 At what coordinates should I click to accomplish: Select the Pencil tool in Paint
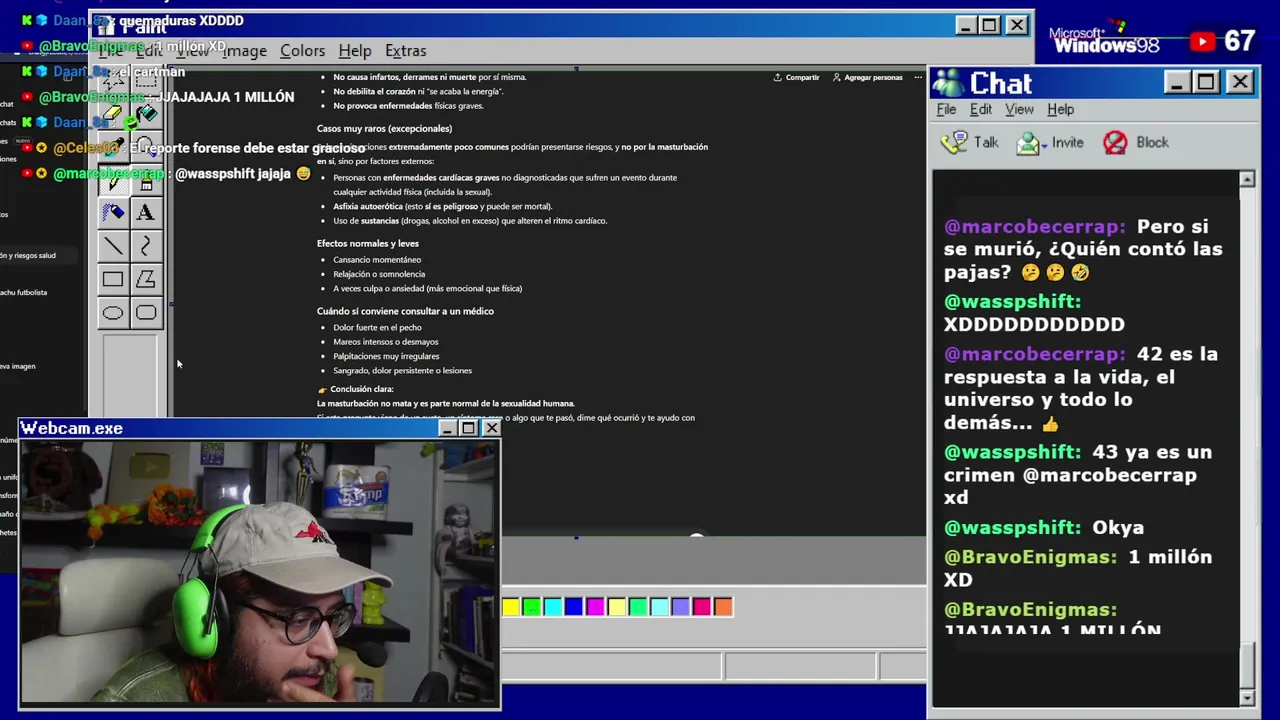click(113, 181)
